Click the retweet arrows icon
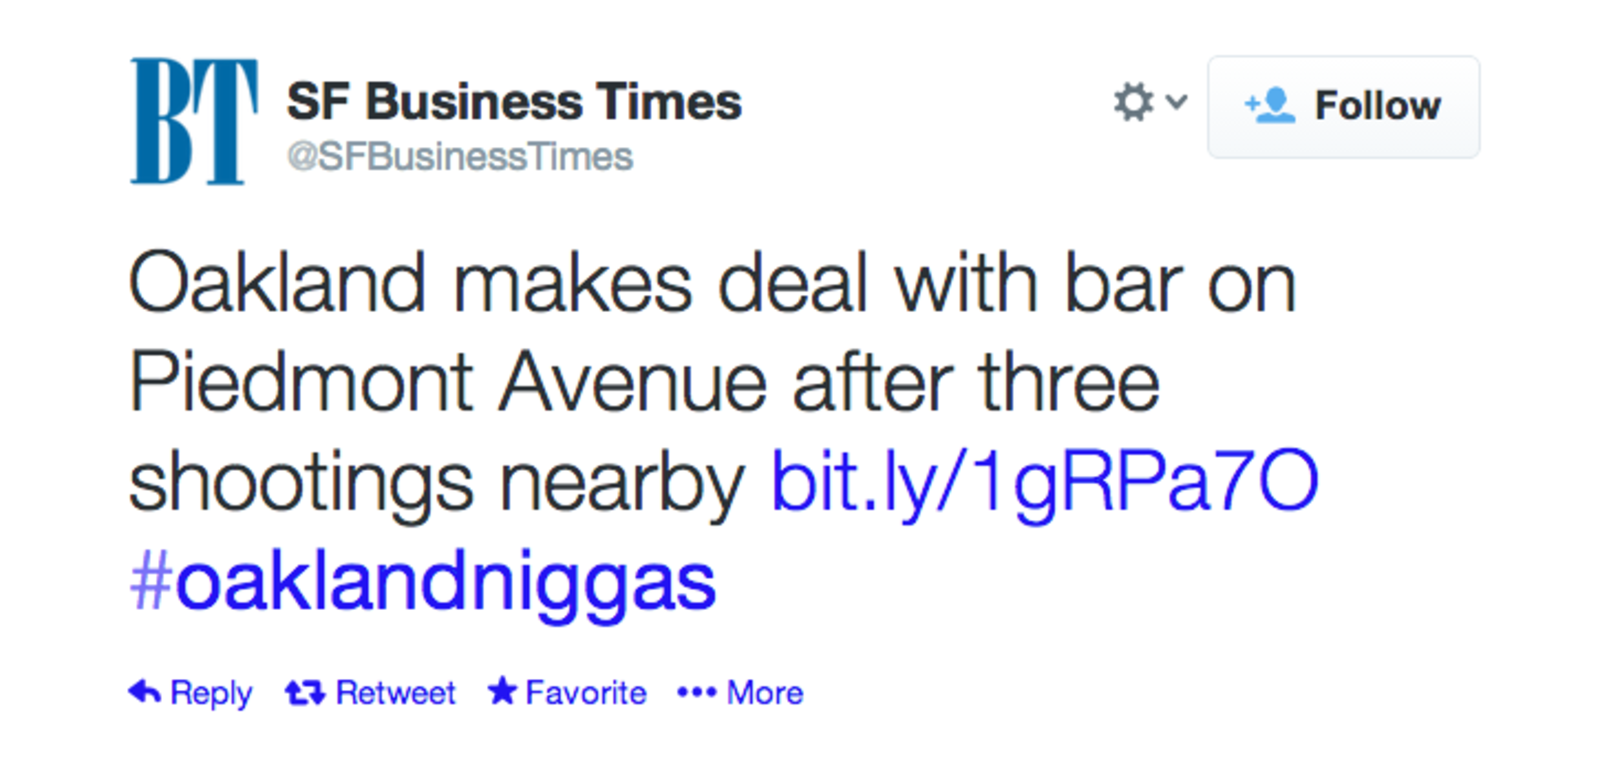1600x757 pixels. pos(305,692)
